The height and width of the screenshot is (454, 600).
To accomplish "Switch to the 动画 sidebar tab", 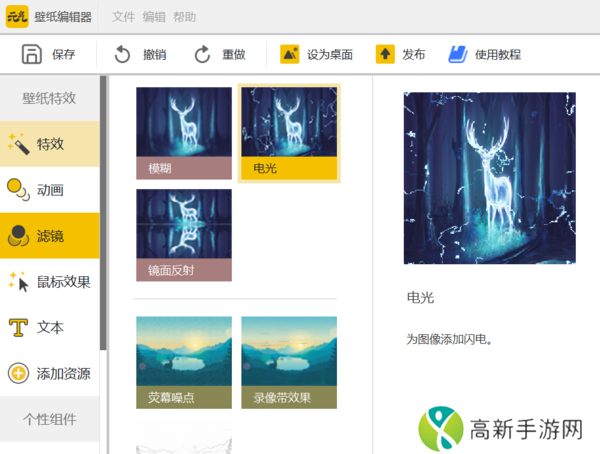I will pyautogui.click(x=50, y=190).
